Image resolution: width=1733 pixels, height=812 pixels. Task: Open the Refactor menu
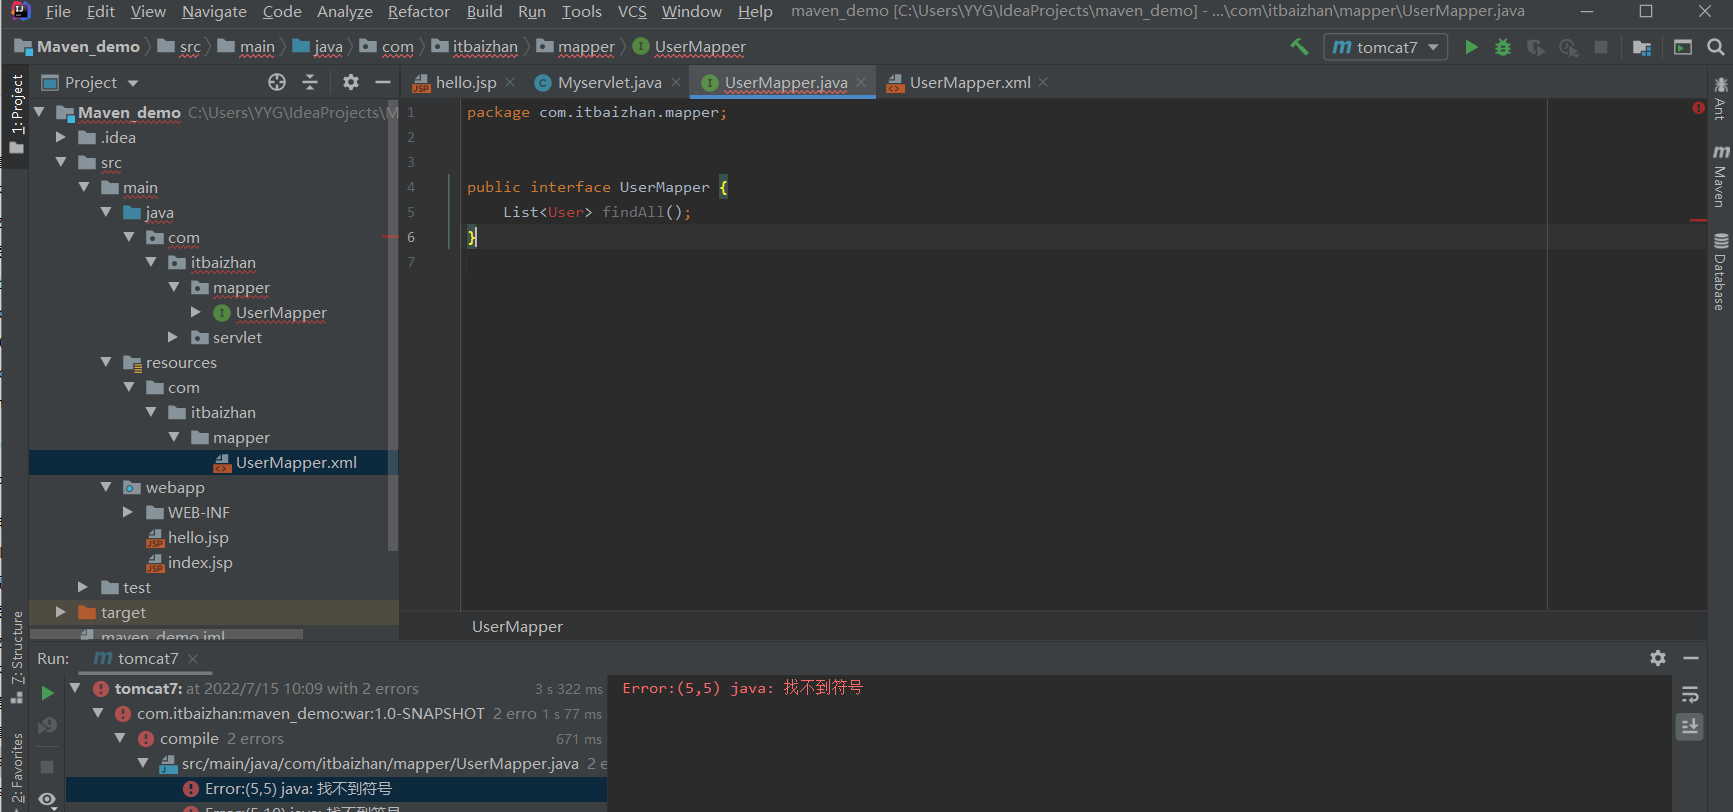[x=418, y=11]
